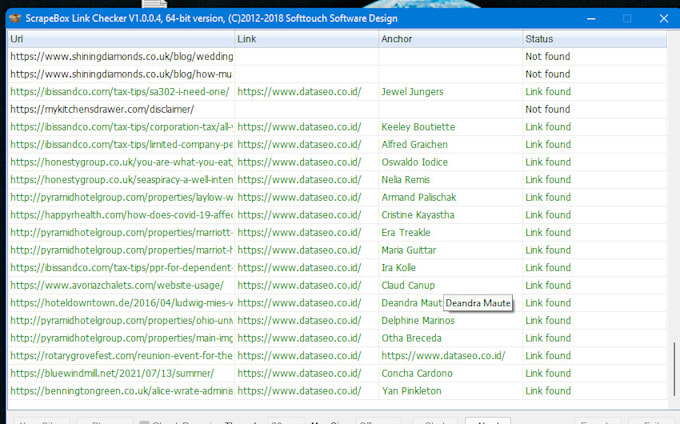Image resolution: width=680 pixels, height=424 pixels.
Task: Click anchor cell Jewel Jungers
Action: (412, 92)
